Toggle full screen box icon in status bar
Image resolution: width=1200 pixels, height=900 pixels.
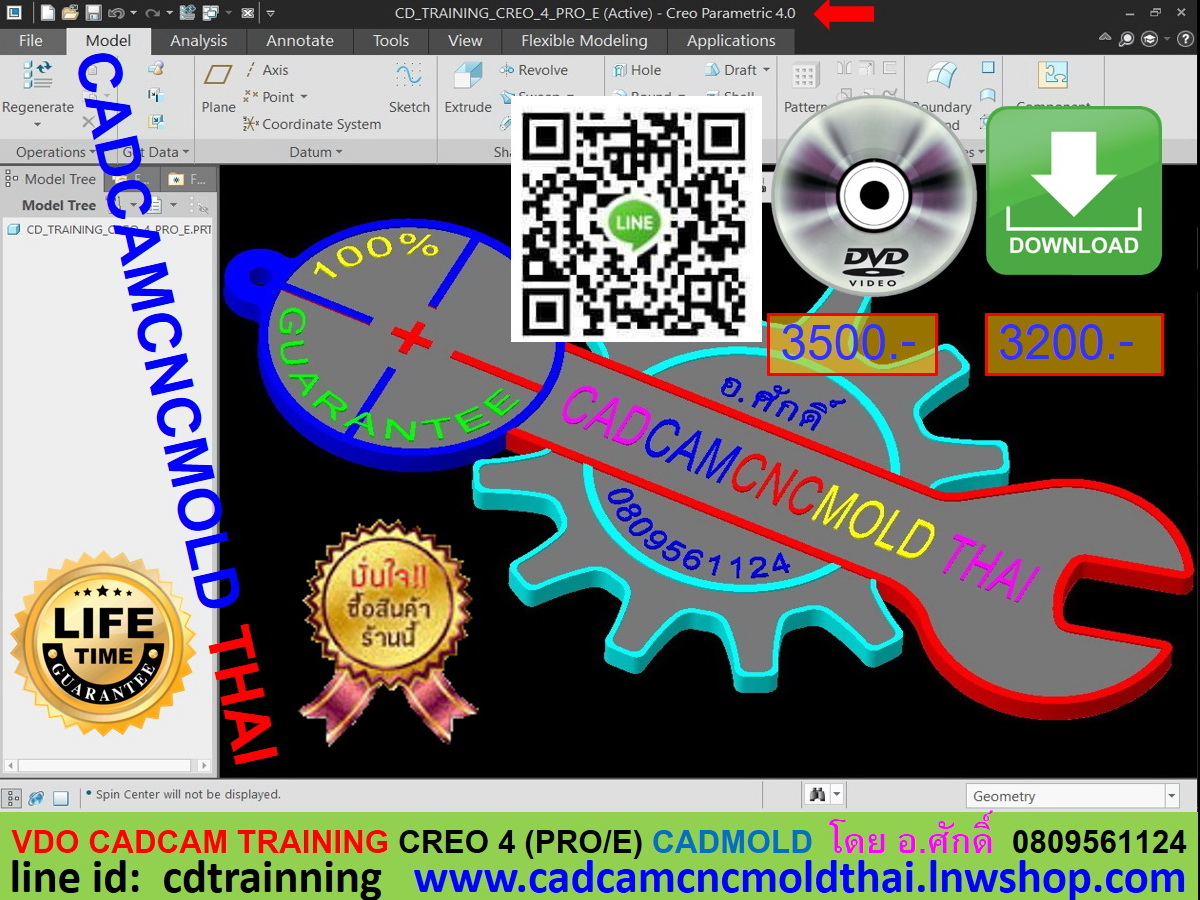[x=61, y=798]
